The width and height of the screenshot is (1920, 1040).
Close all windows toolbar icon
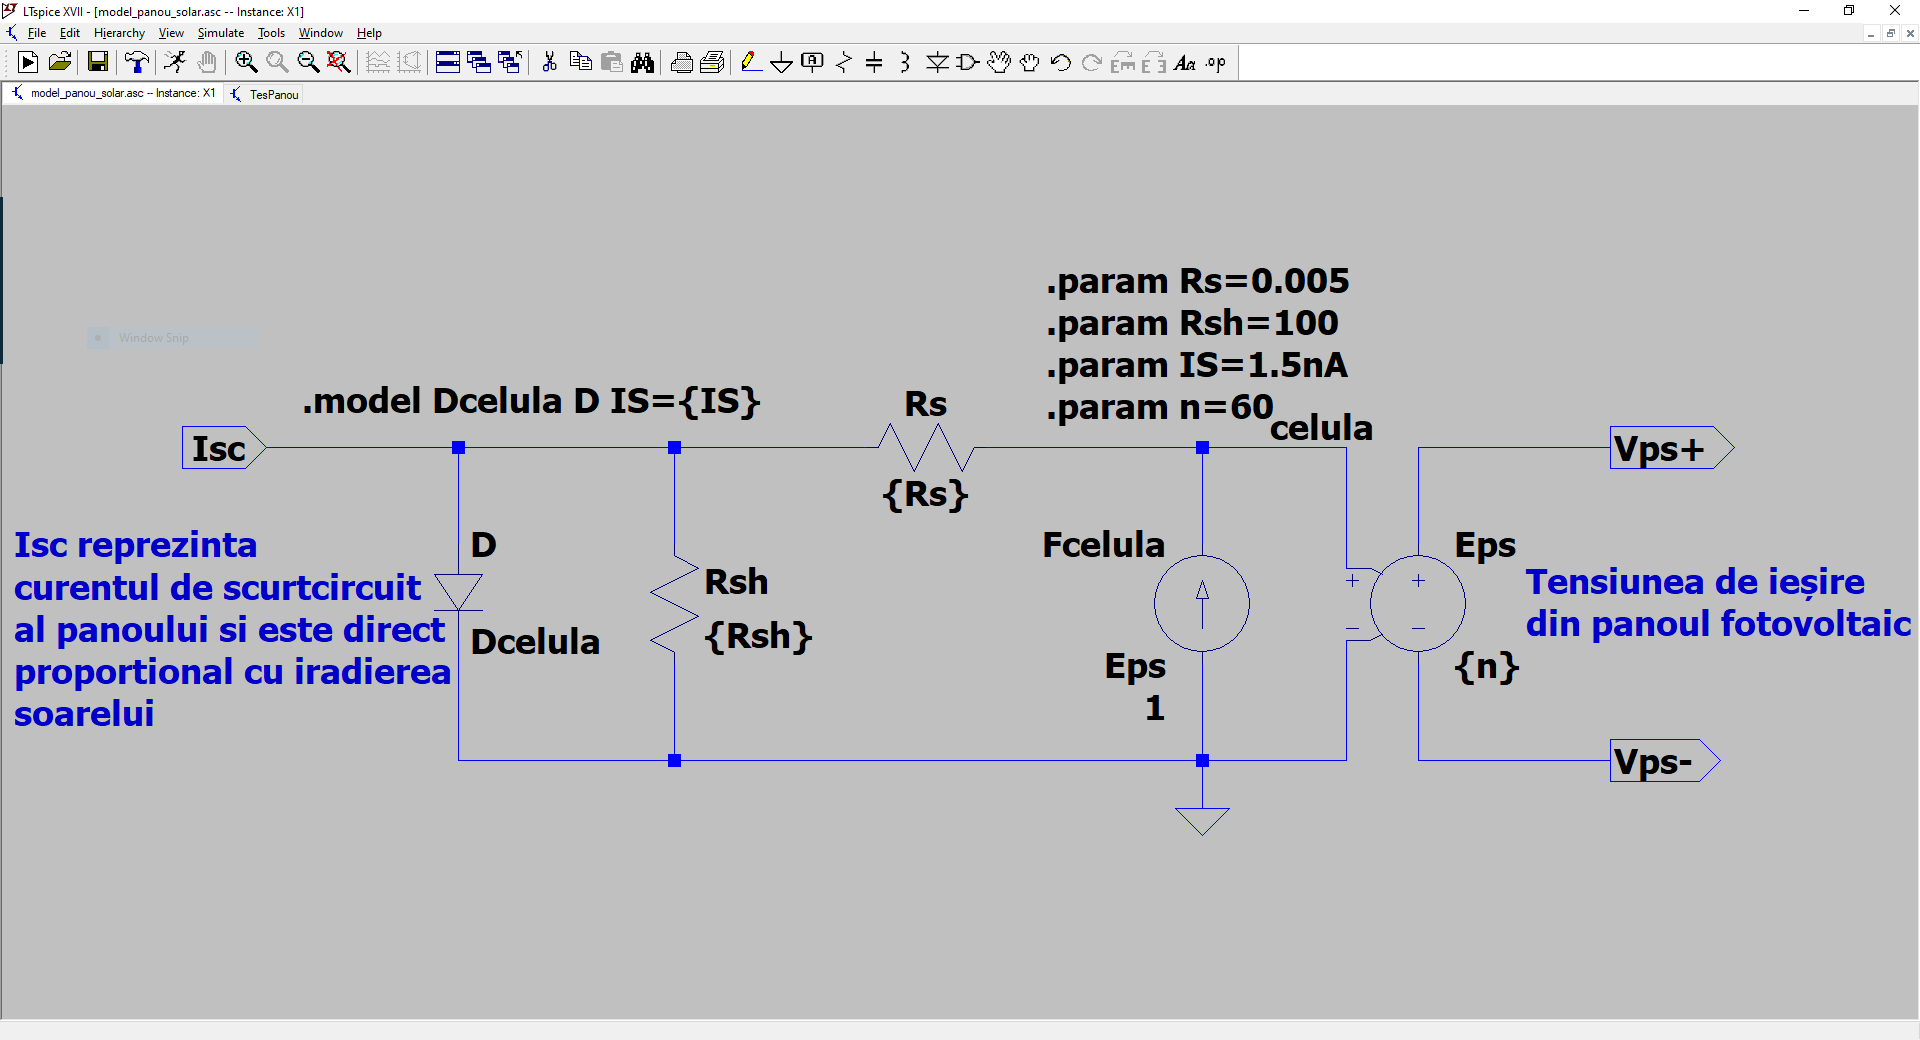[510, 63]
